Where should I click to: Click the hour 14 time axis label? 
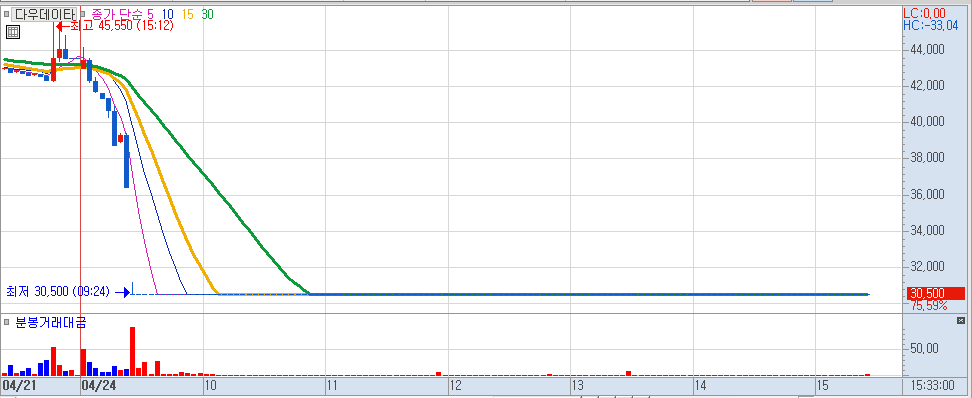(x=700, y=386)
